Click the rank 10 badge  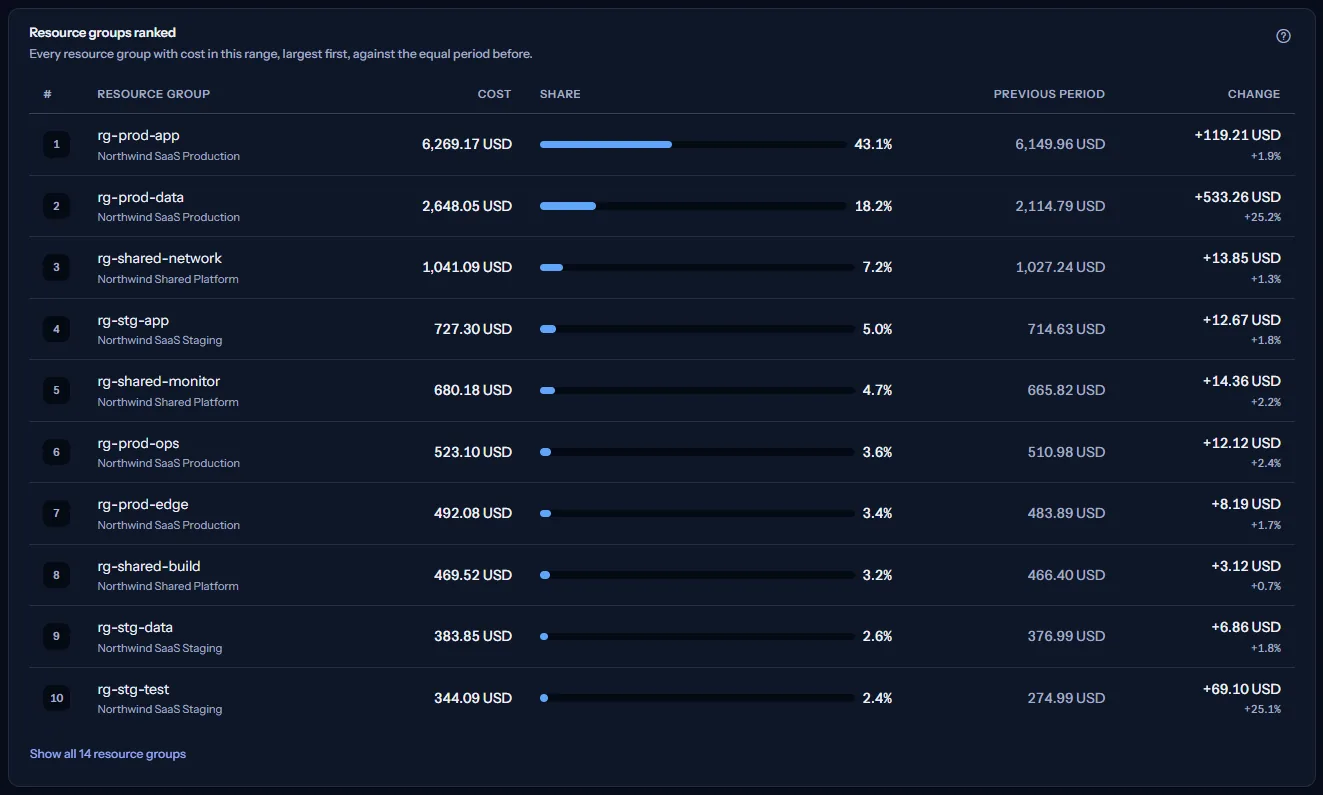click(56, 699)
